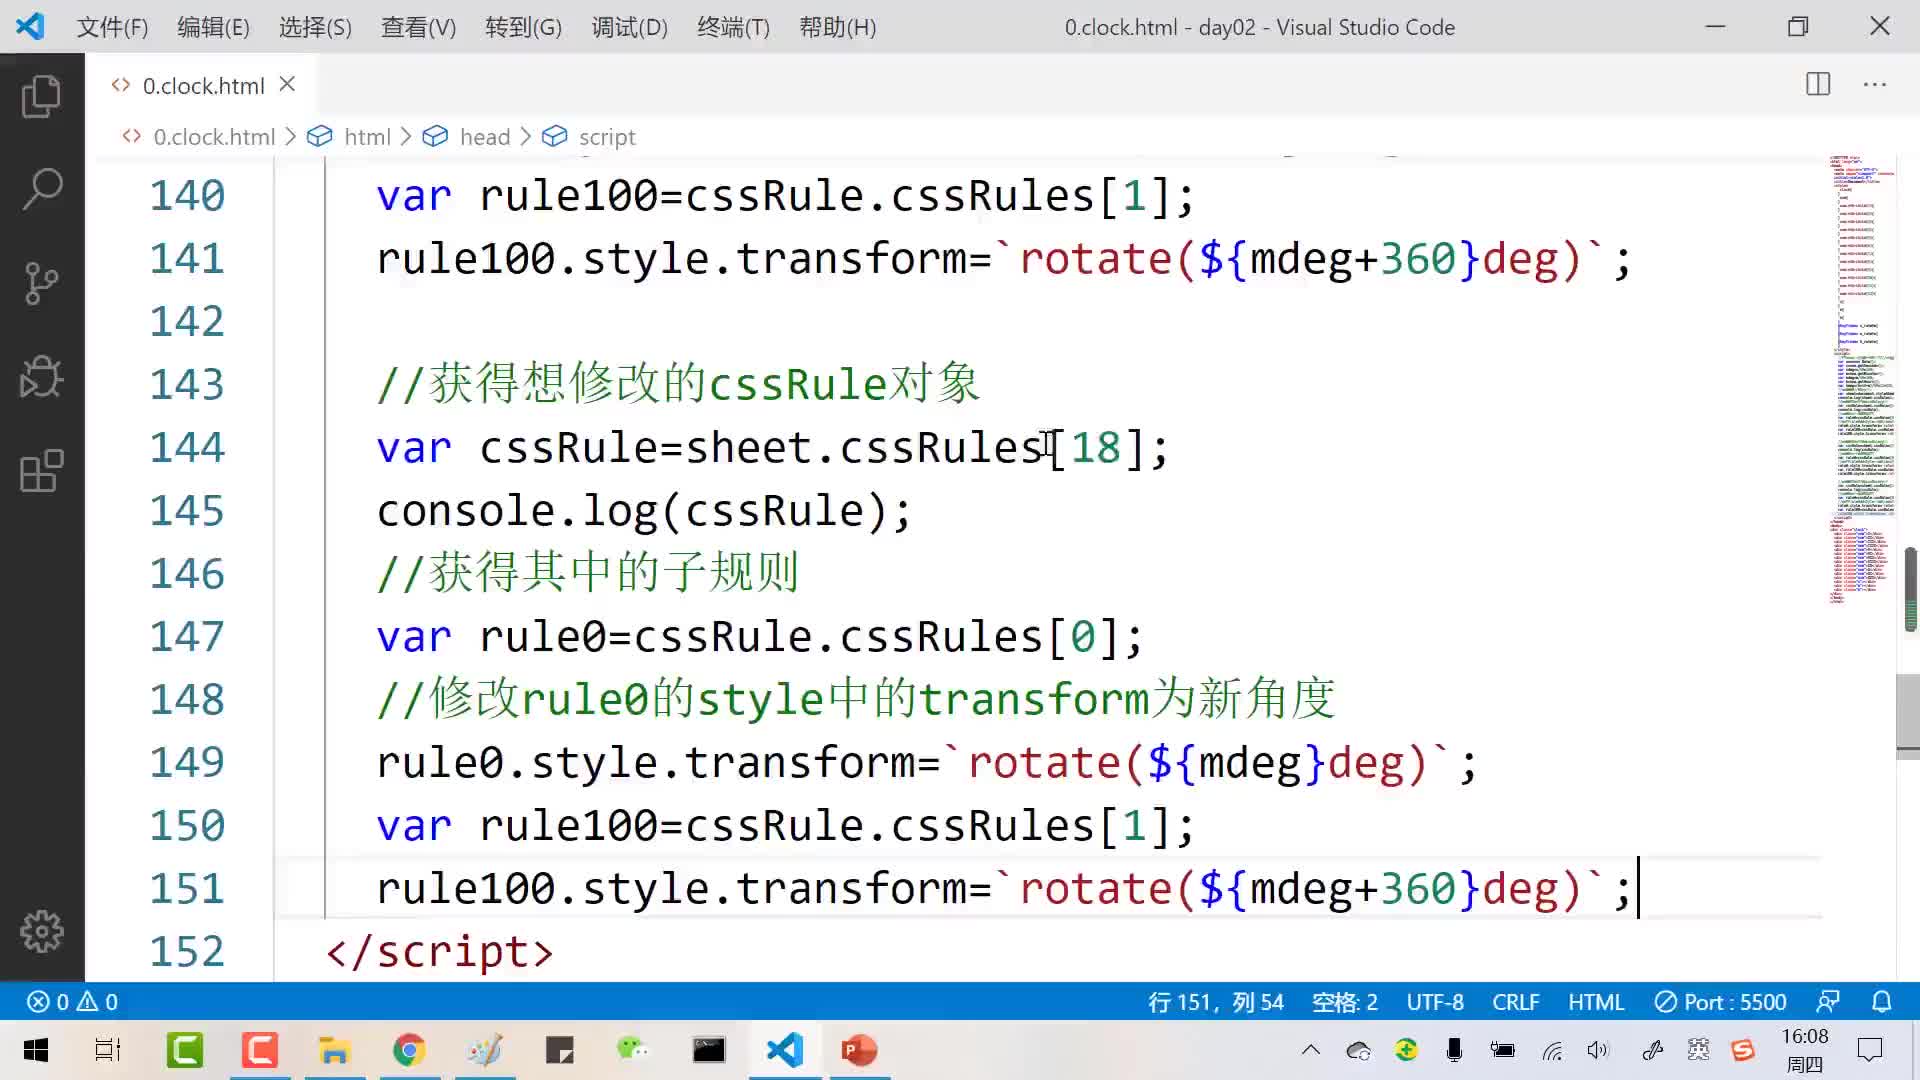The image size is (1920, 1080).
Task: Click the CRLF line ending toggle
Action: 1516,1002
